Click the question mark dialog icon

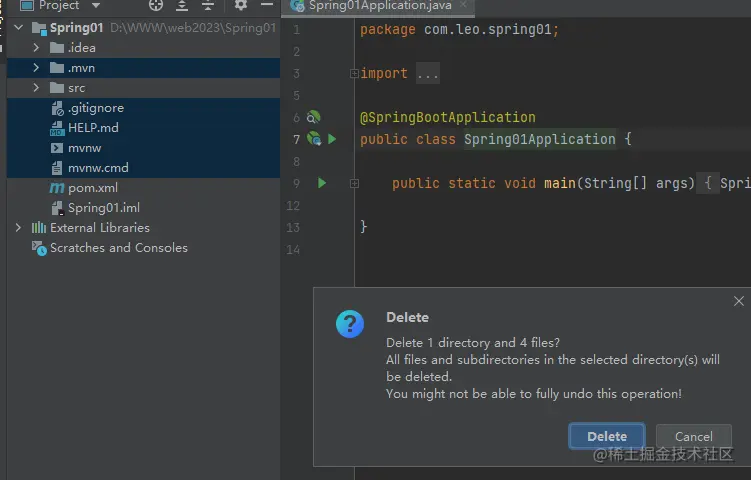coord(350,323)
